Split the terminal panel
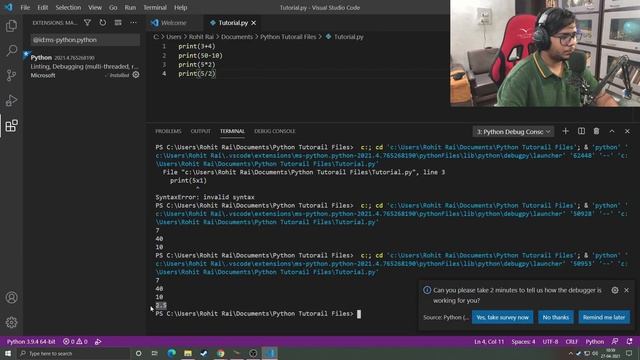The image size is (640, 360). click(581, 131)
